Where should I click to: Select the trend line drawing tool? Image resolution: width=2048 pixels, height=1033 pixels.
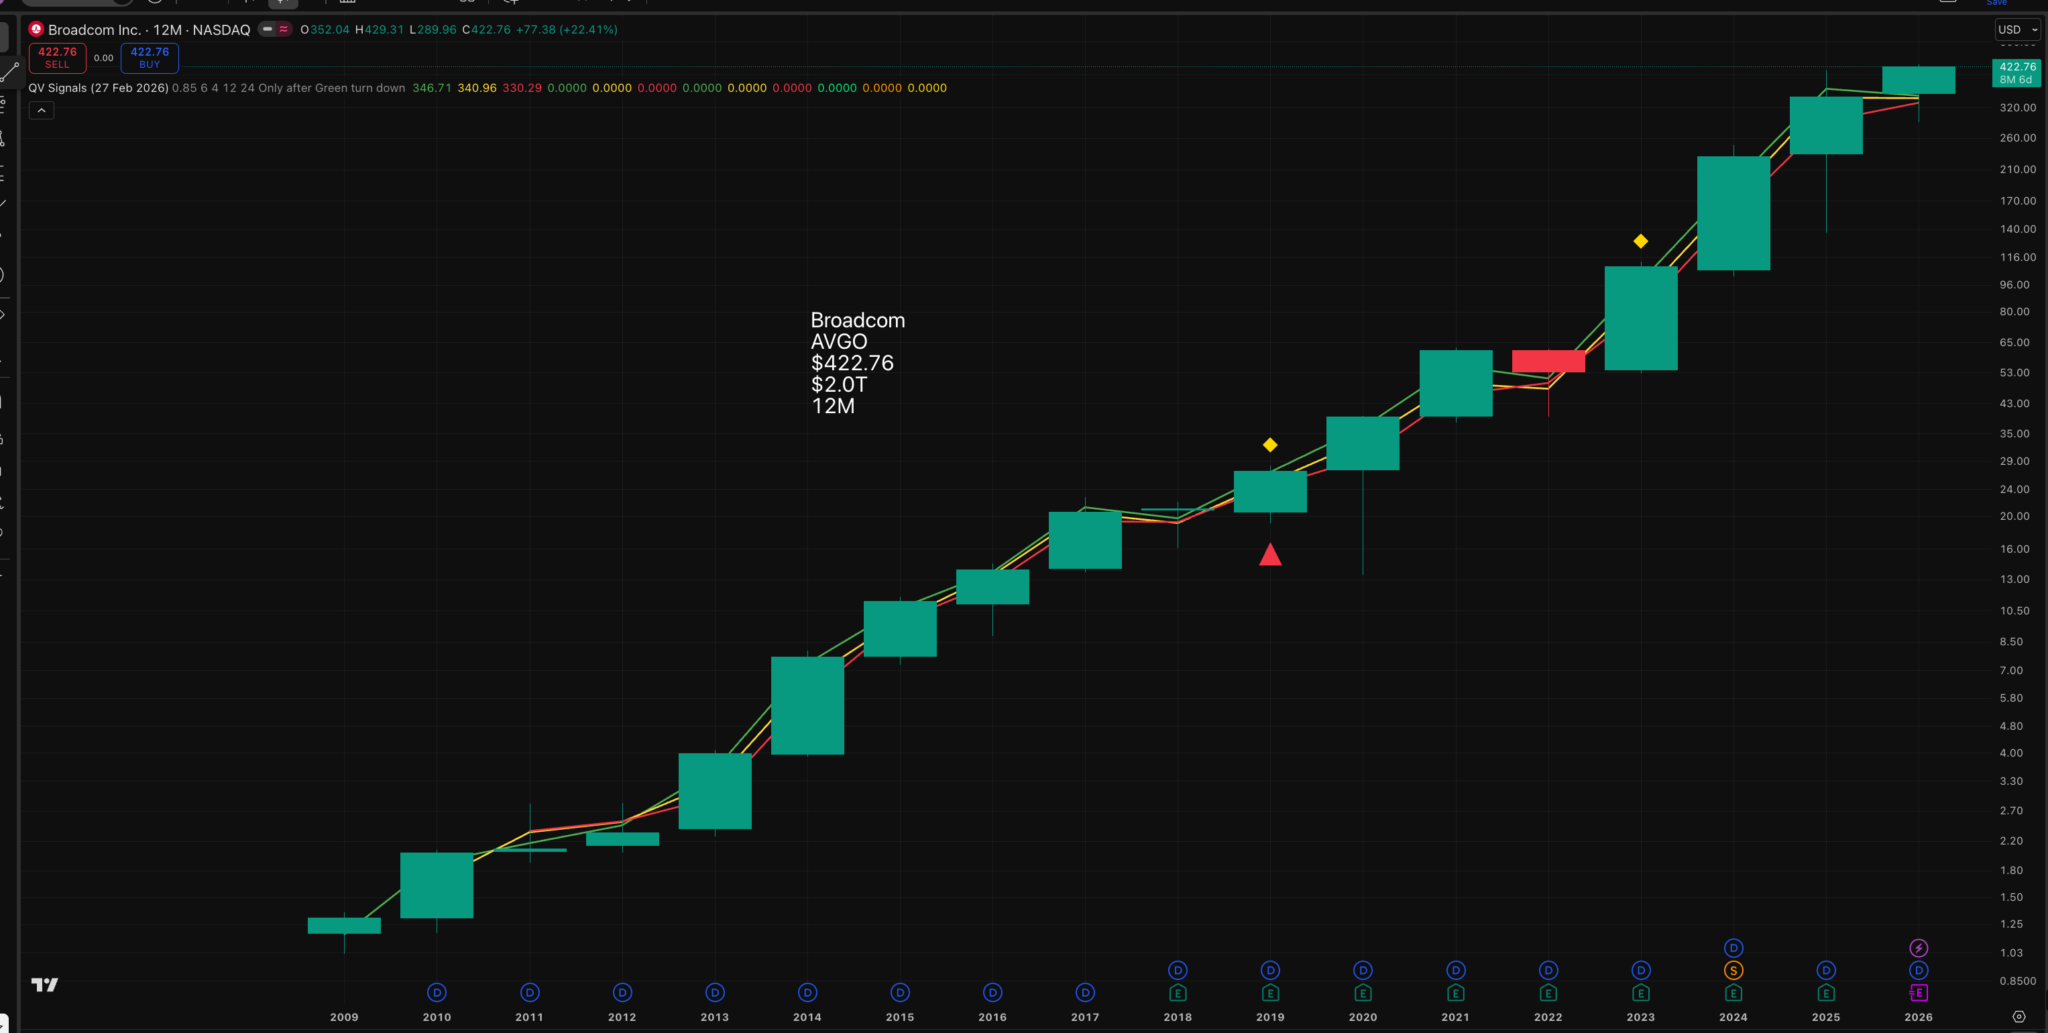click(8, 72)
